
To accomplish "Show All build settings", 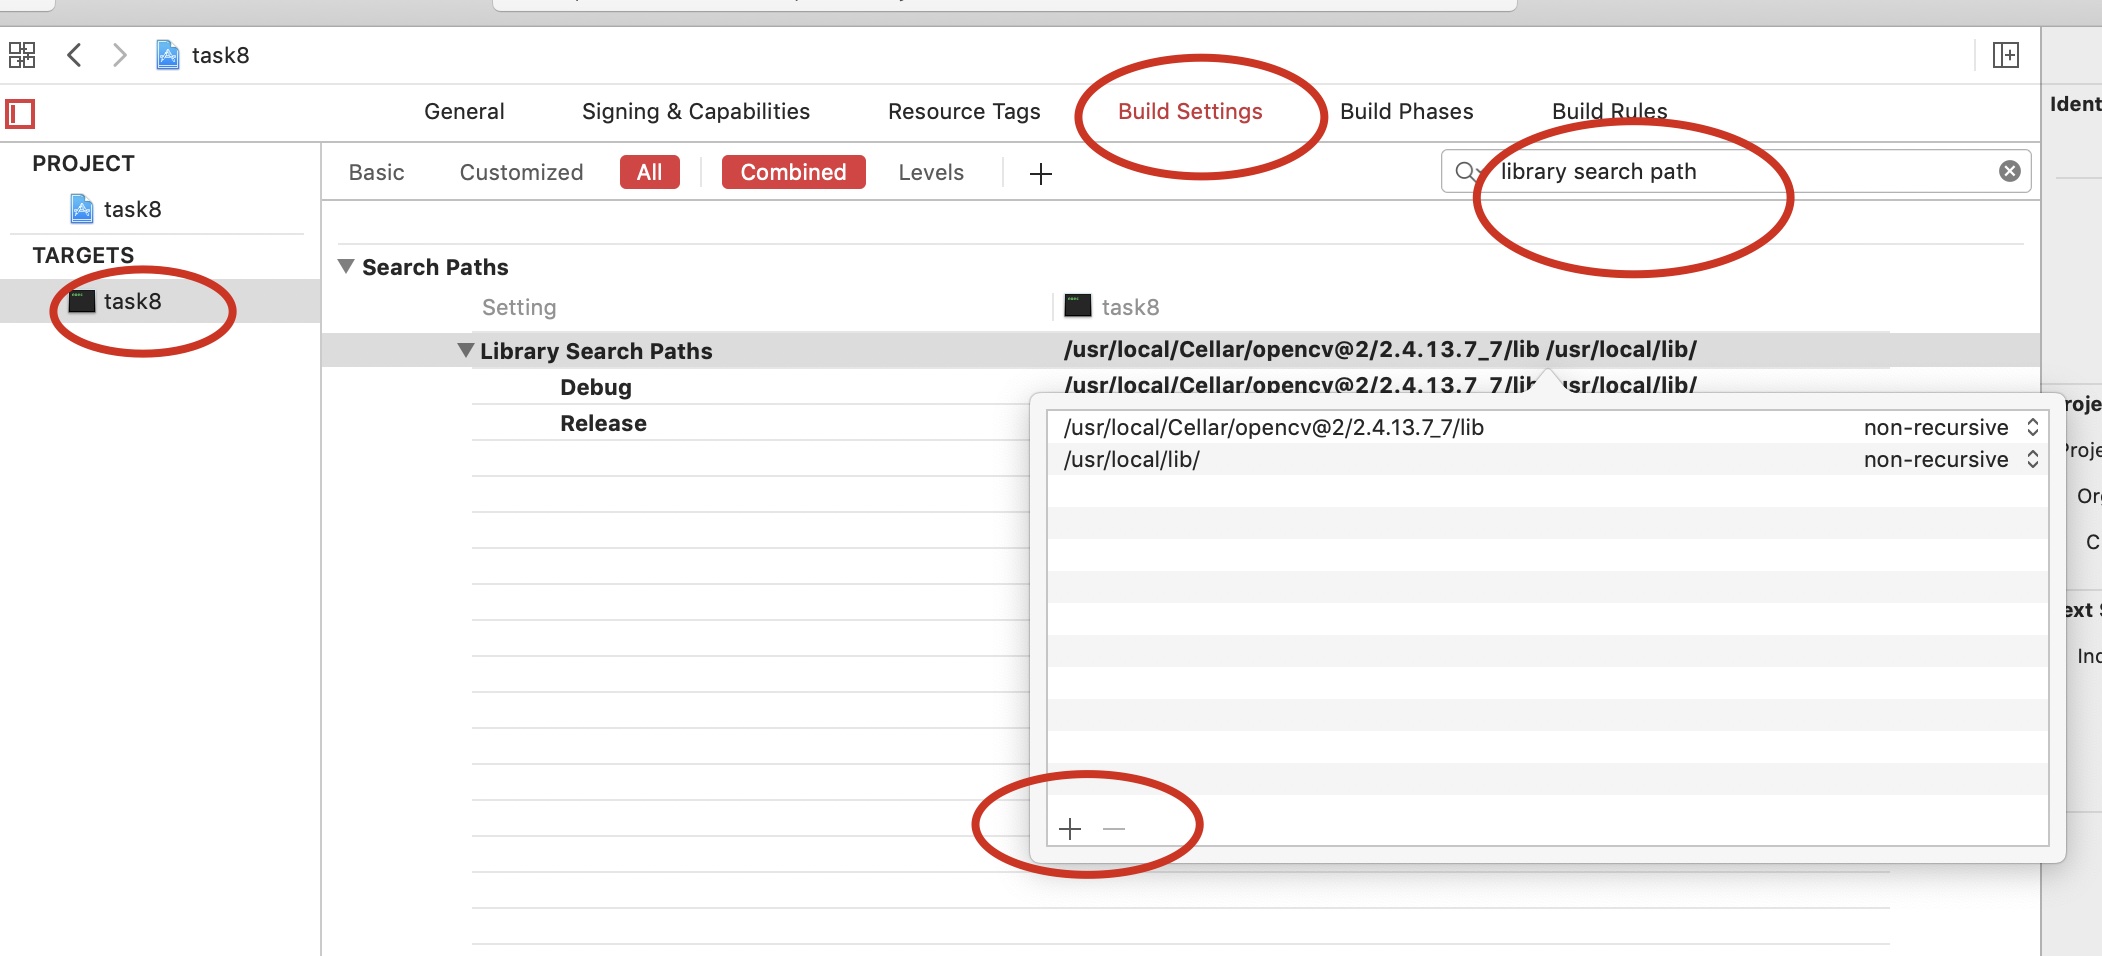I will pos(650,172).
